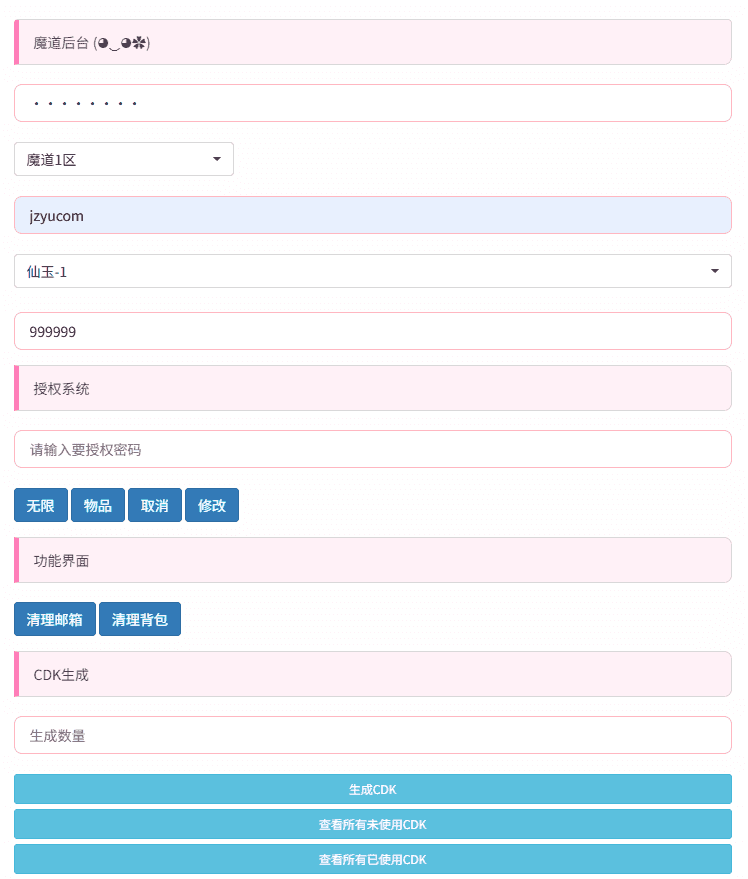
Task: Open 查看所有未使用CDK list
Action: tap(372, 824)
